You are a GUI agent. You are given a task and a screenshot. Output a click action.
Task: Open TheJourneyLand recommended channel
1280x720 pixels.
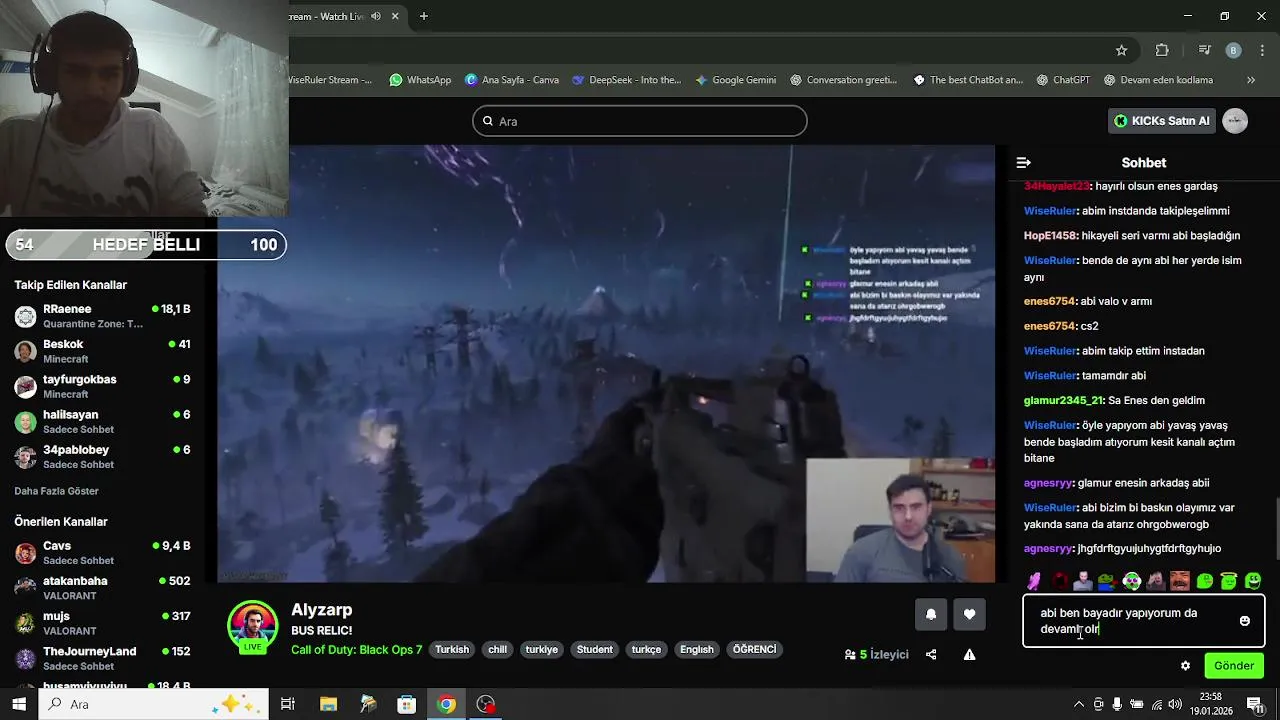[x=101, y=658]
